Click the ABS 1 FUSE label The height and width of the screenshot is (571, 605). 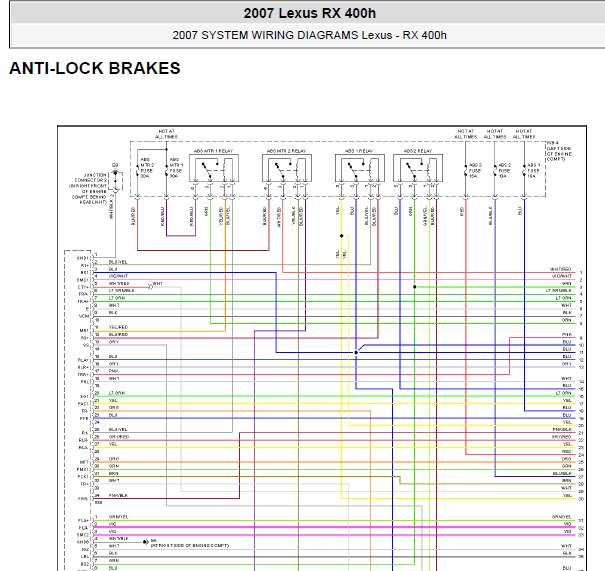(534, 170)
